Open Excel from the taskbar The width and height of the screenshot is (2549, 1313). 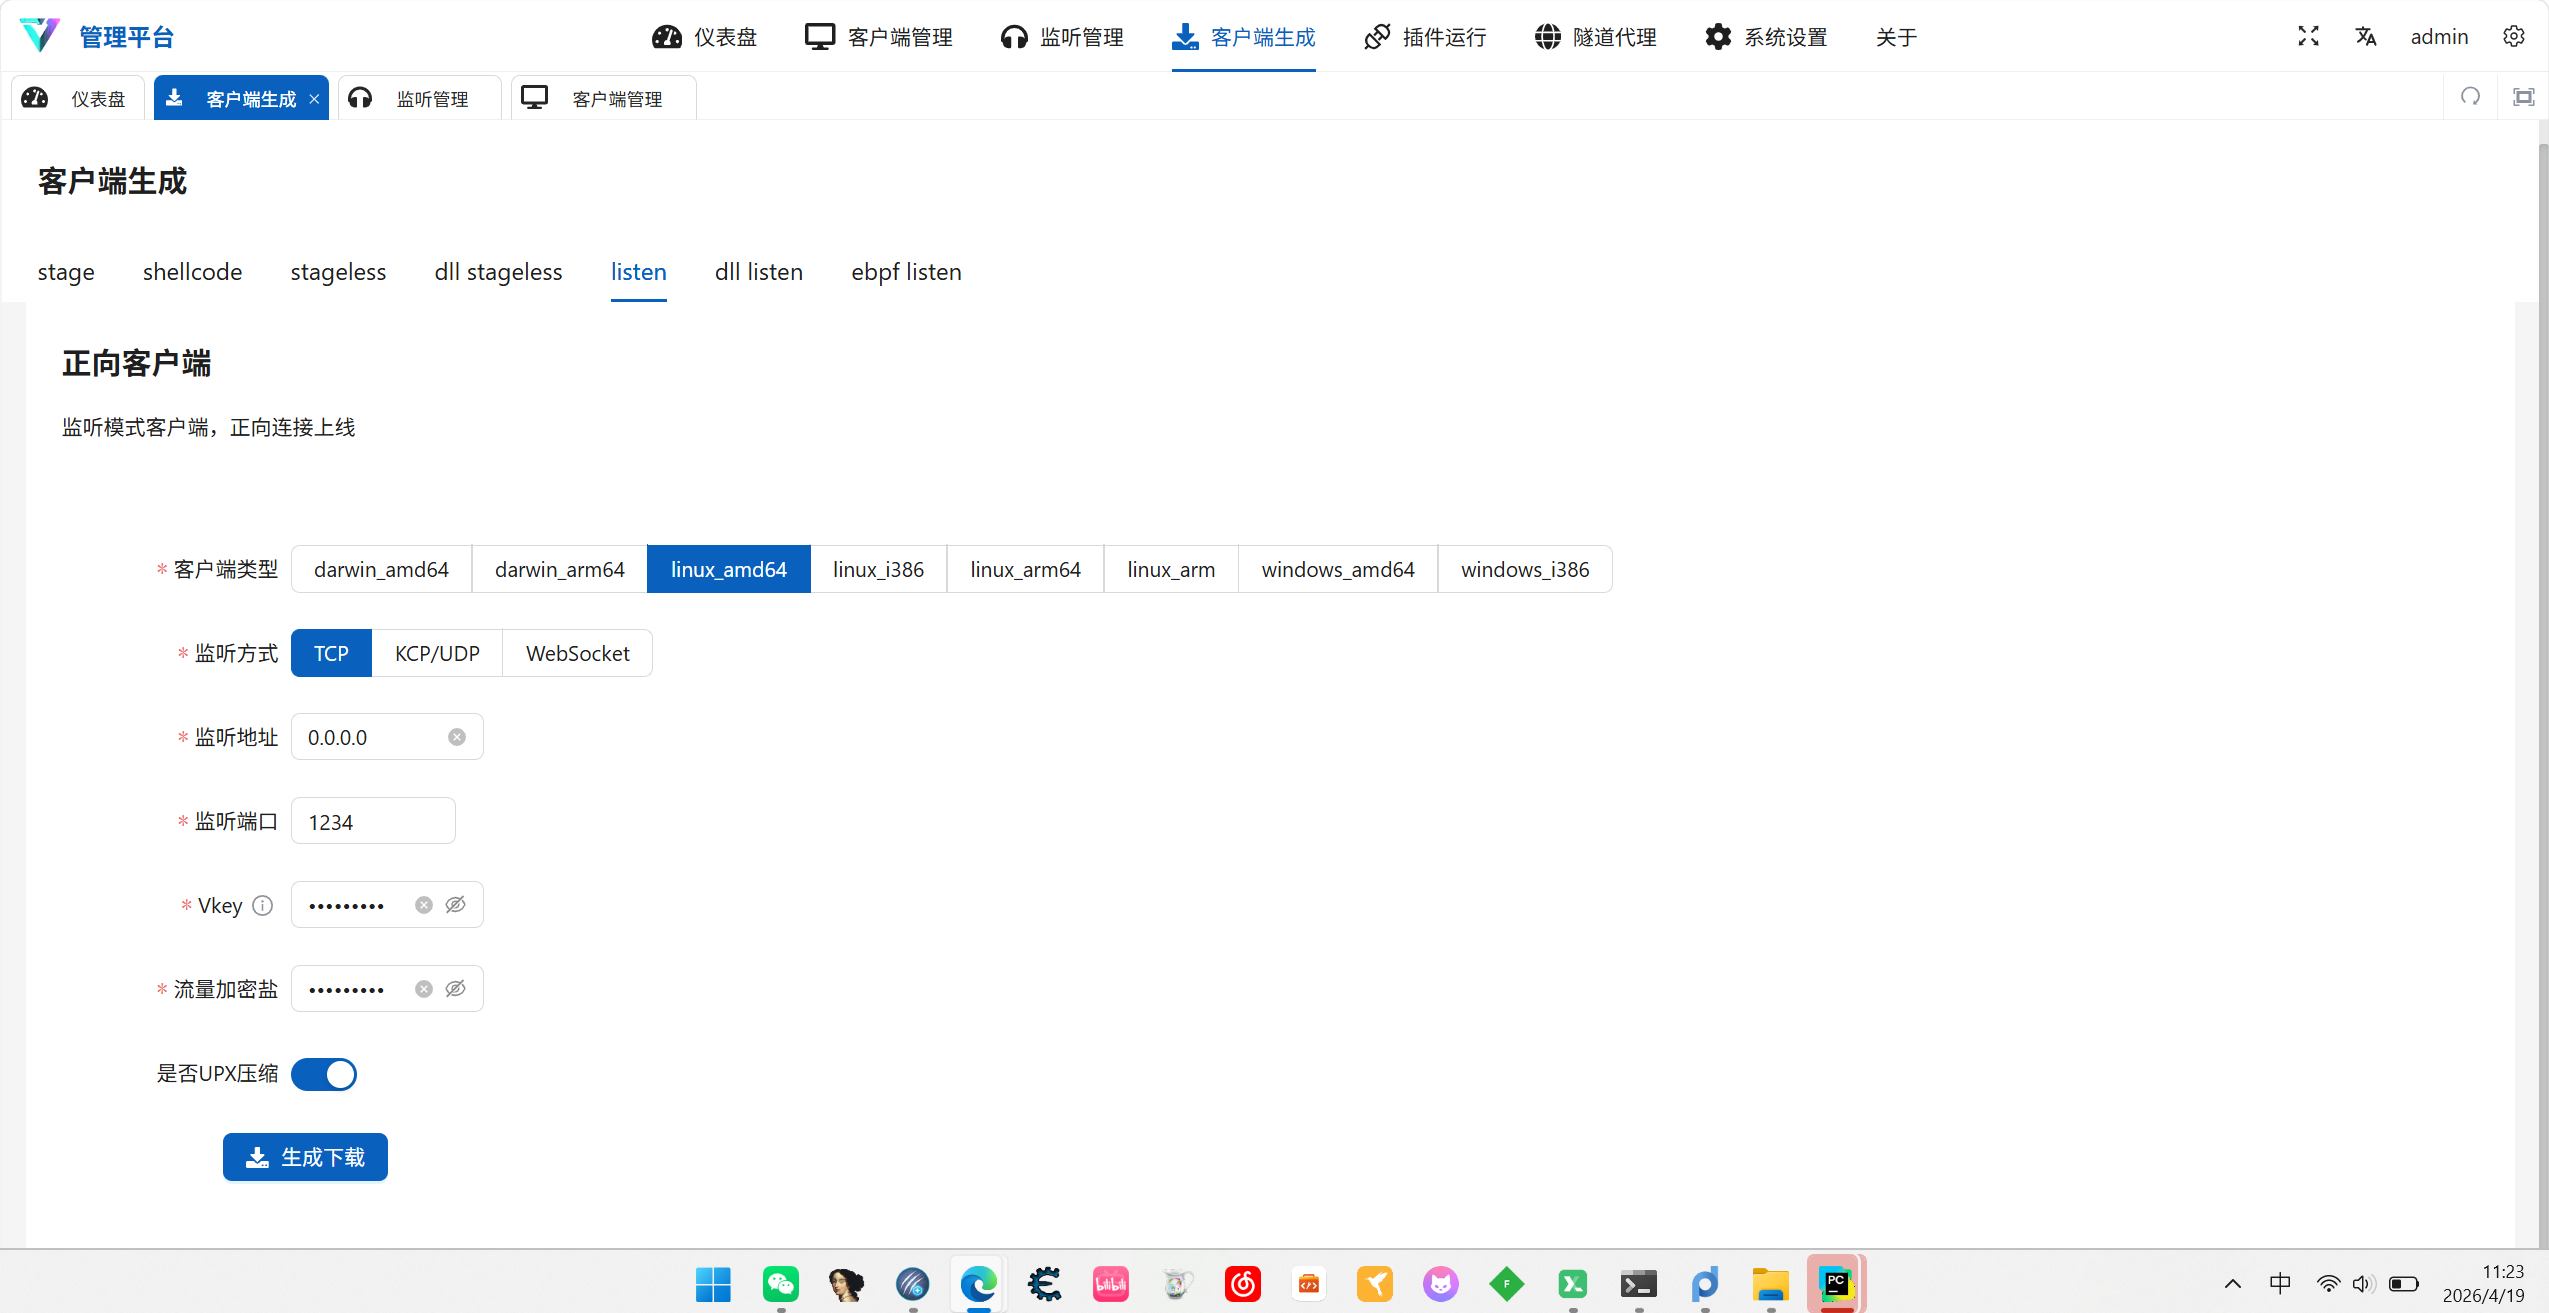click(1572, 1284)
